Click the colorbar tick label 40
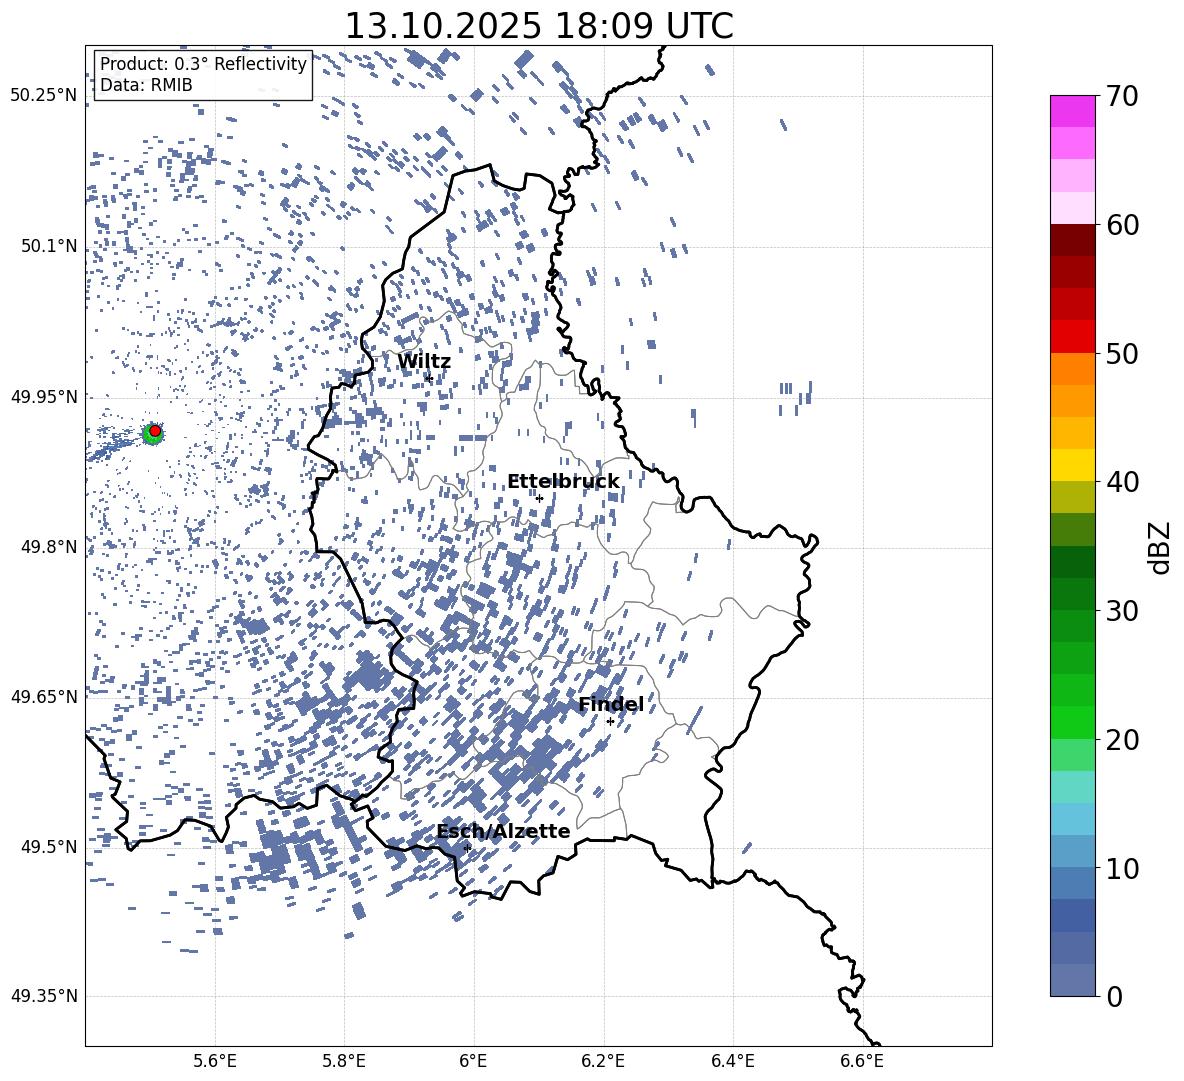Screen dimensions: 1184x1081 1122,482
